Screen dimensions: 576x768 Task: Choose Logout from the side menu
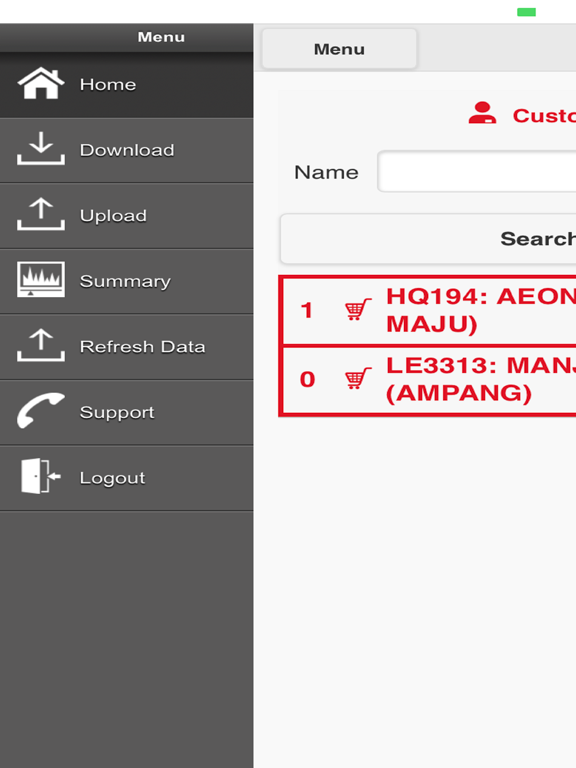tap(126, 479)
